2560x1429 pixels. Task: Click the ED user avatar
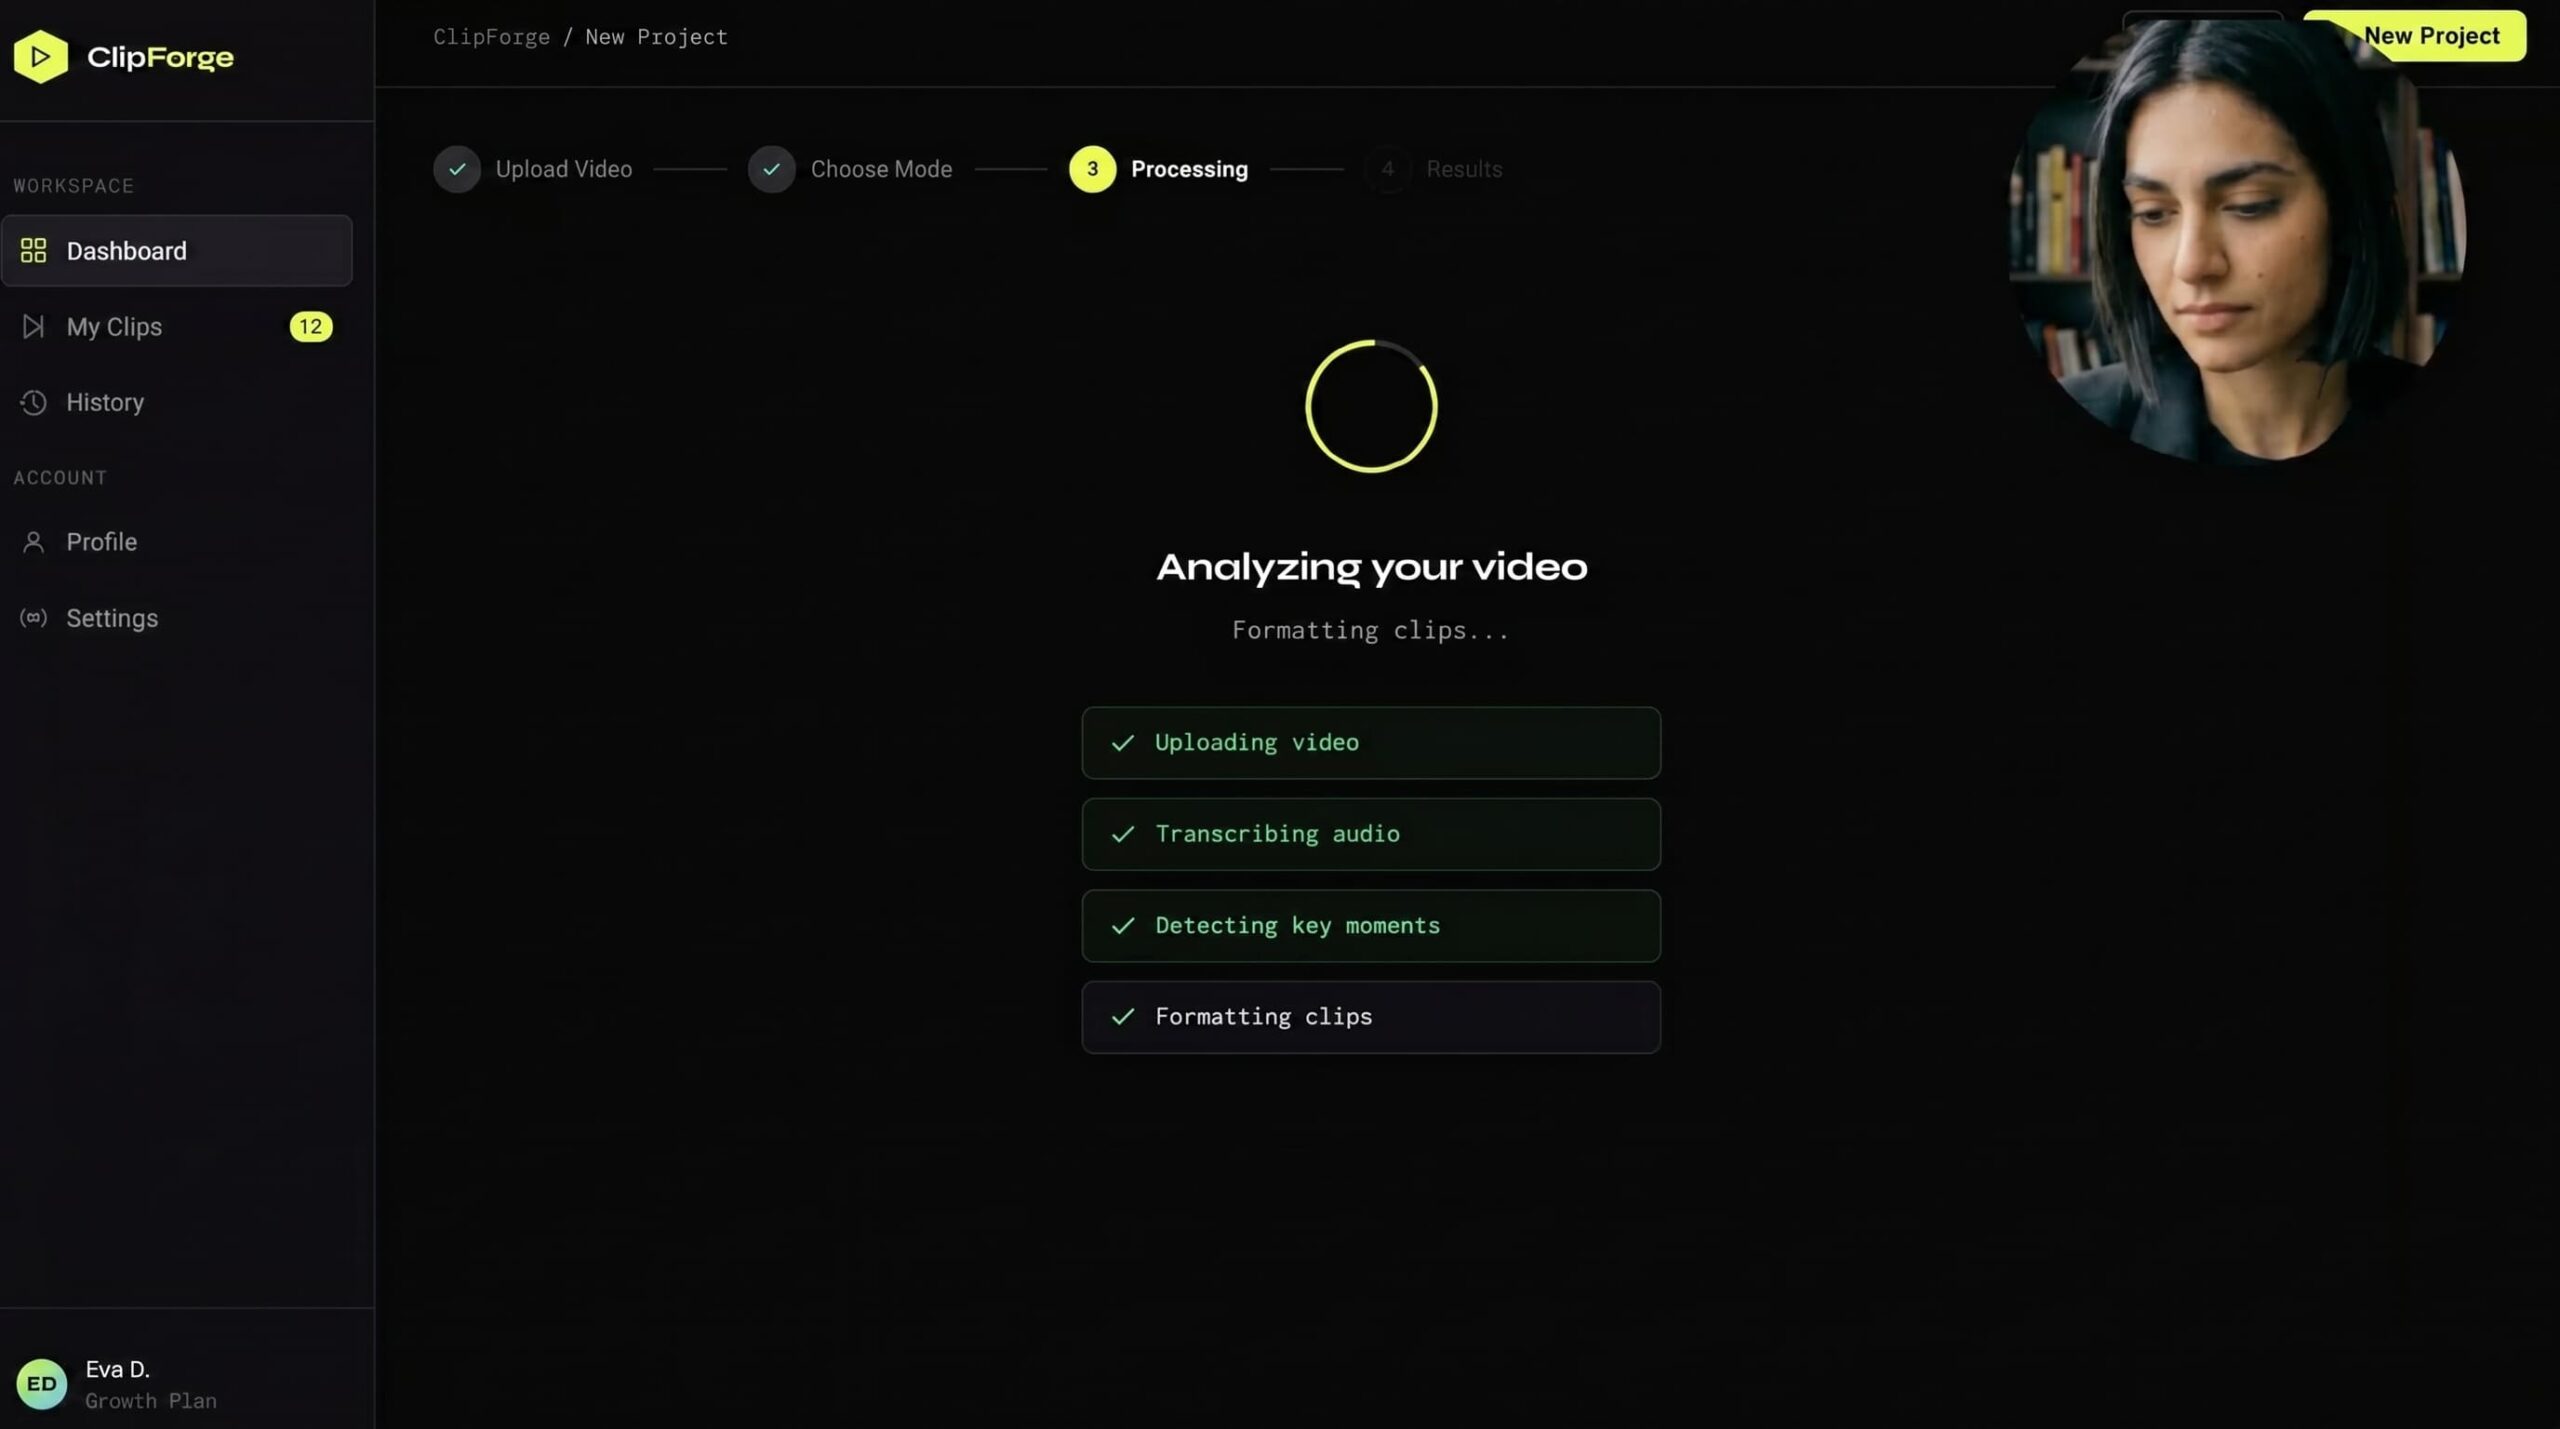pos(41,1383)
